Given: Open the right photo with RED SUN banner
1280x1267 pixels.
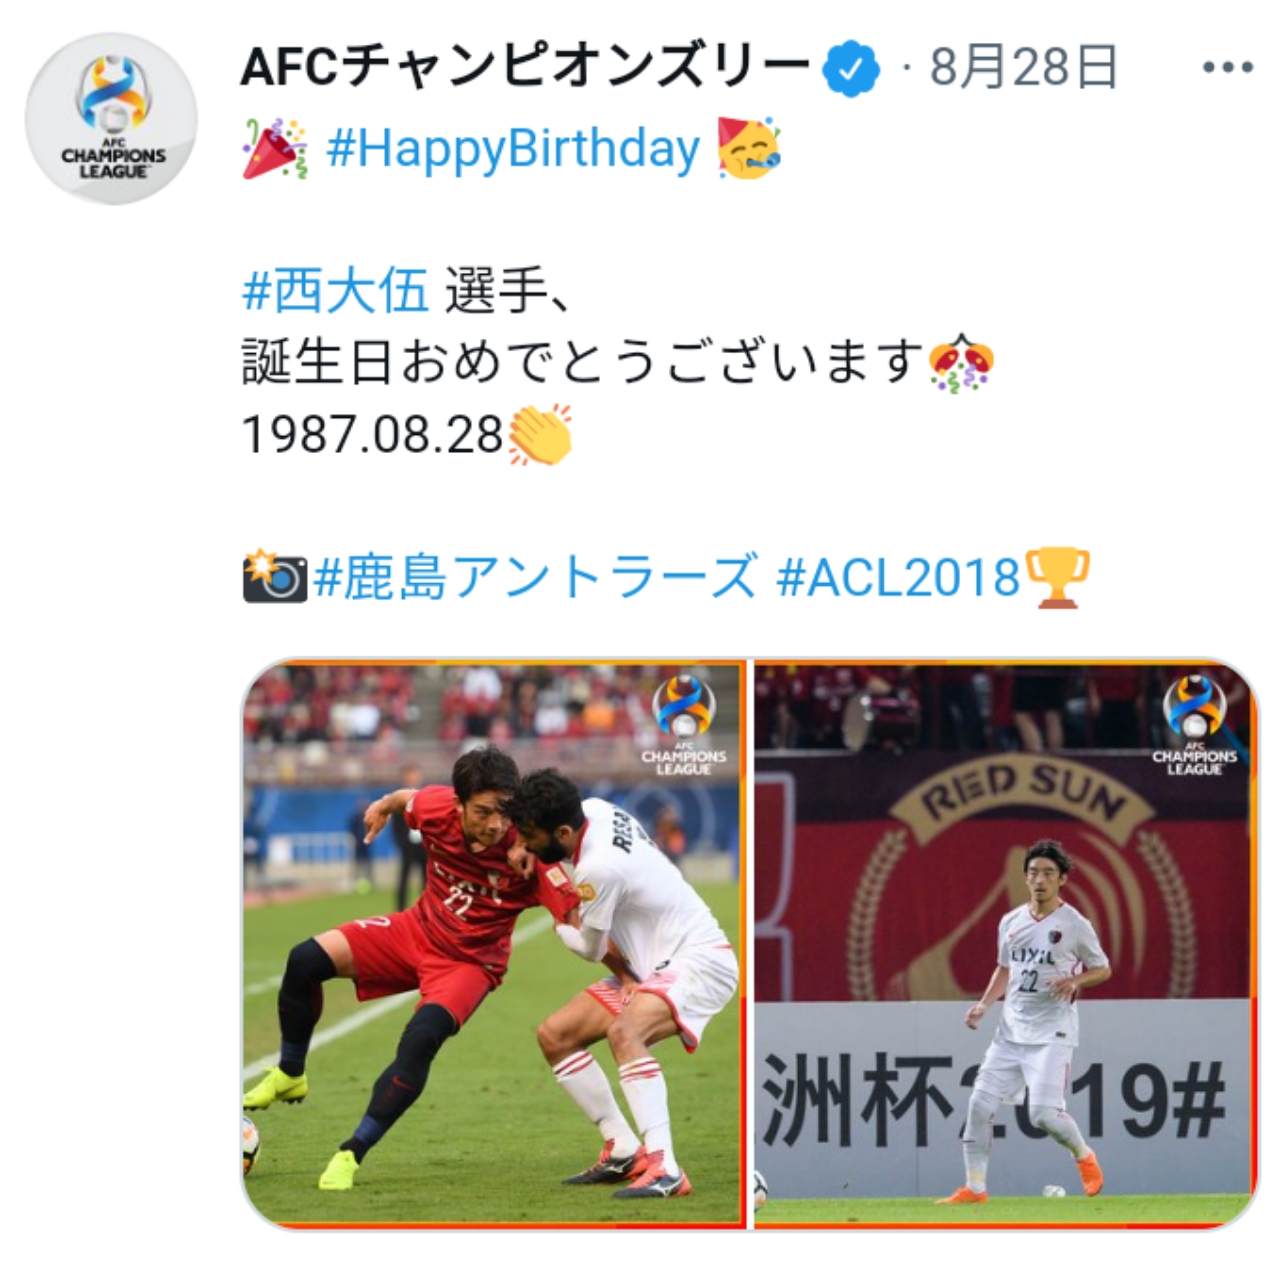Looking at the screenshot, I should click(1005, 943).
